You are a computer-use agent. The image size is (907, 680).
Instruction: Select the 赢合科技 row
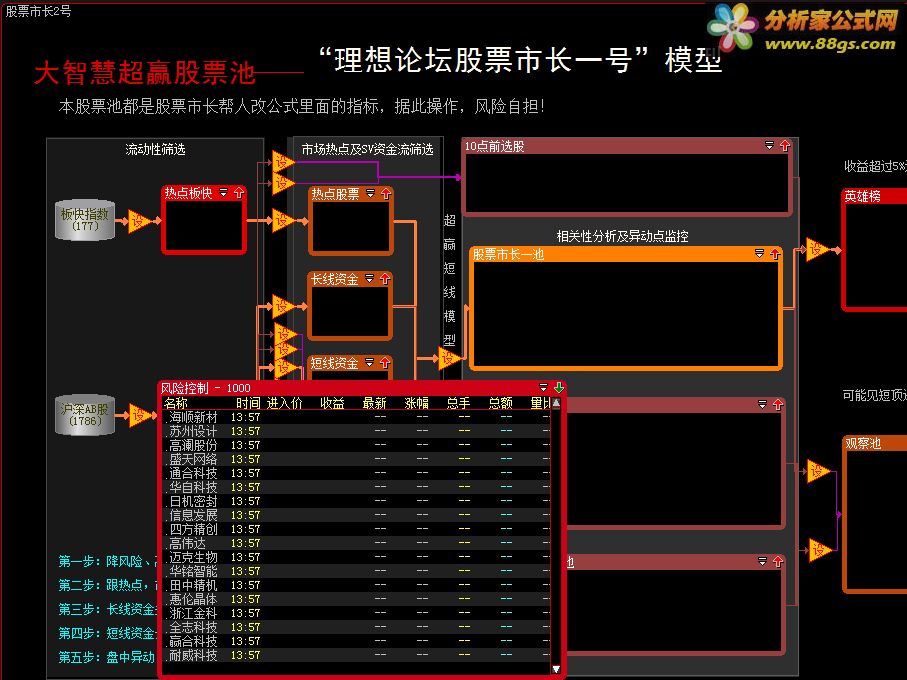pos(357,641)
